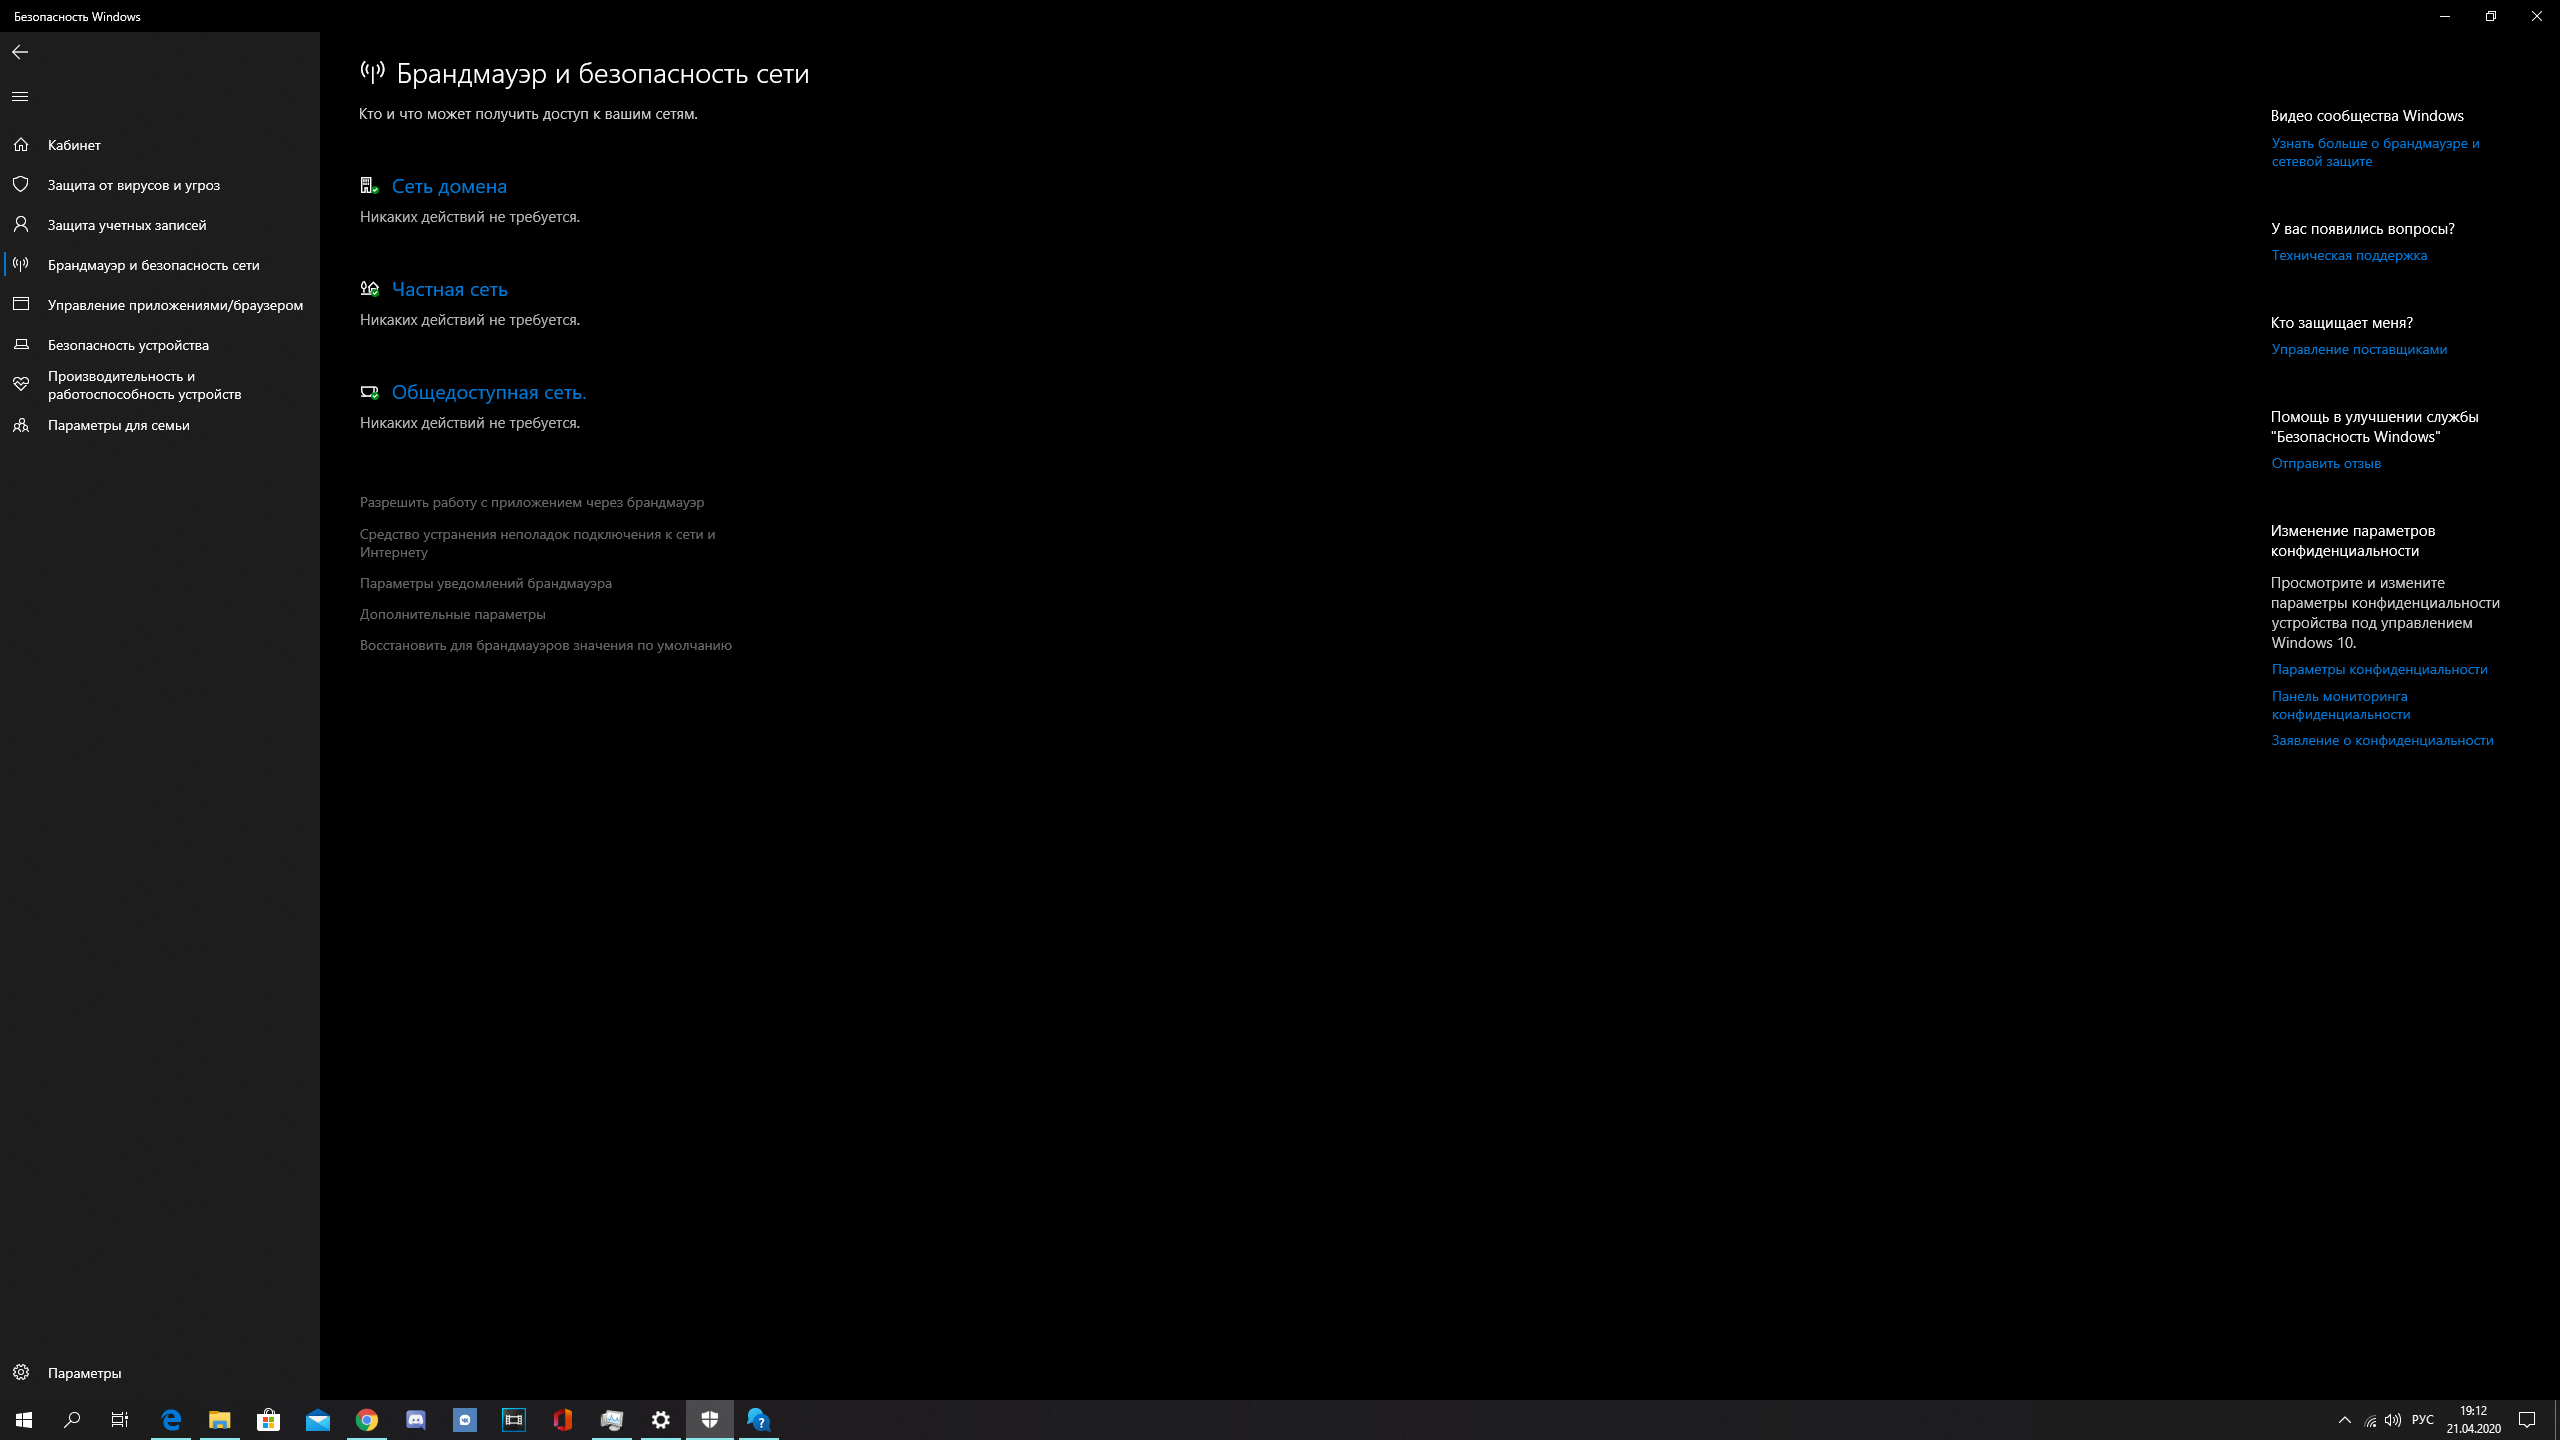Open the Wi-Fi network tray icon
Screen dimensions: 2560x1440
(x=2370, y=1420)
